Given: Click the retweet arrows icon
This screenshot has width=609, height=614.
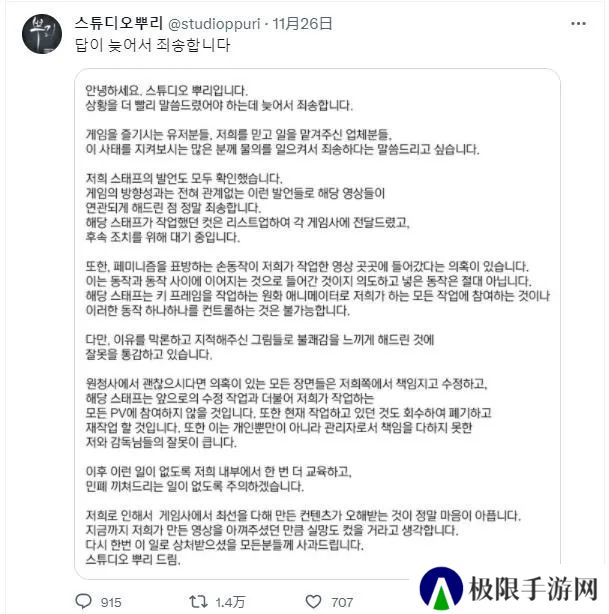Looking at the screenshot, I should pyautogui.click(x=198, y=601).
